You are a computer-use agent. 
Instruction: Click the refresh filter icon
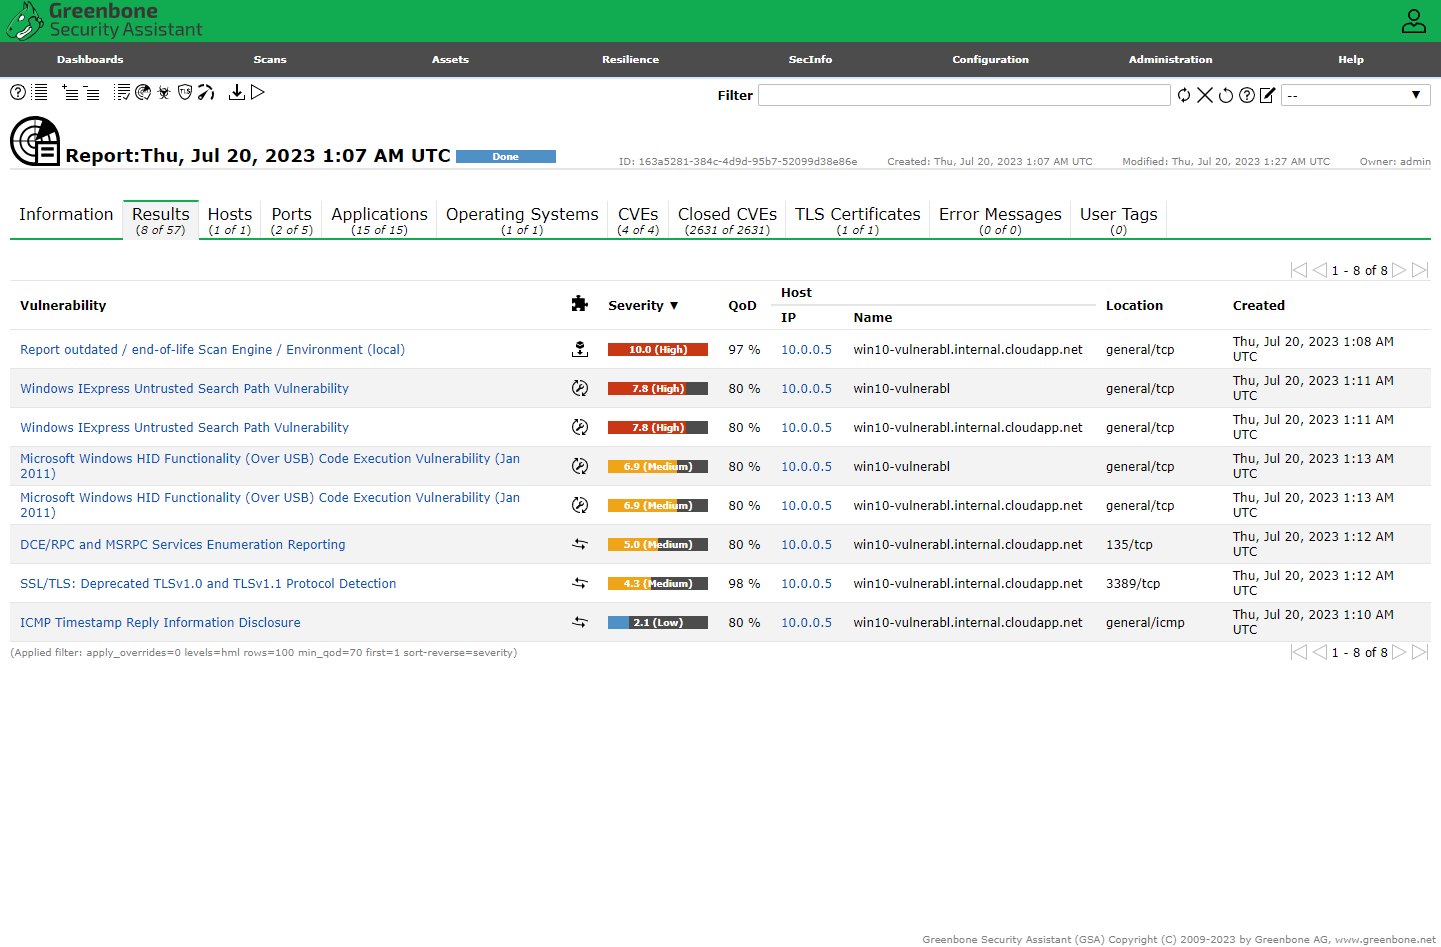coord(1184,95)
